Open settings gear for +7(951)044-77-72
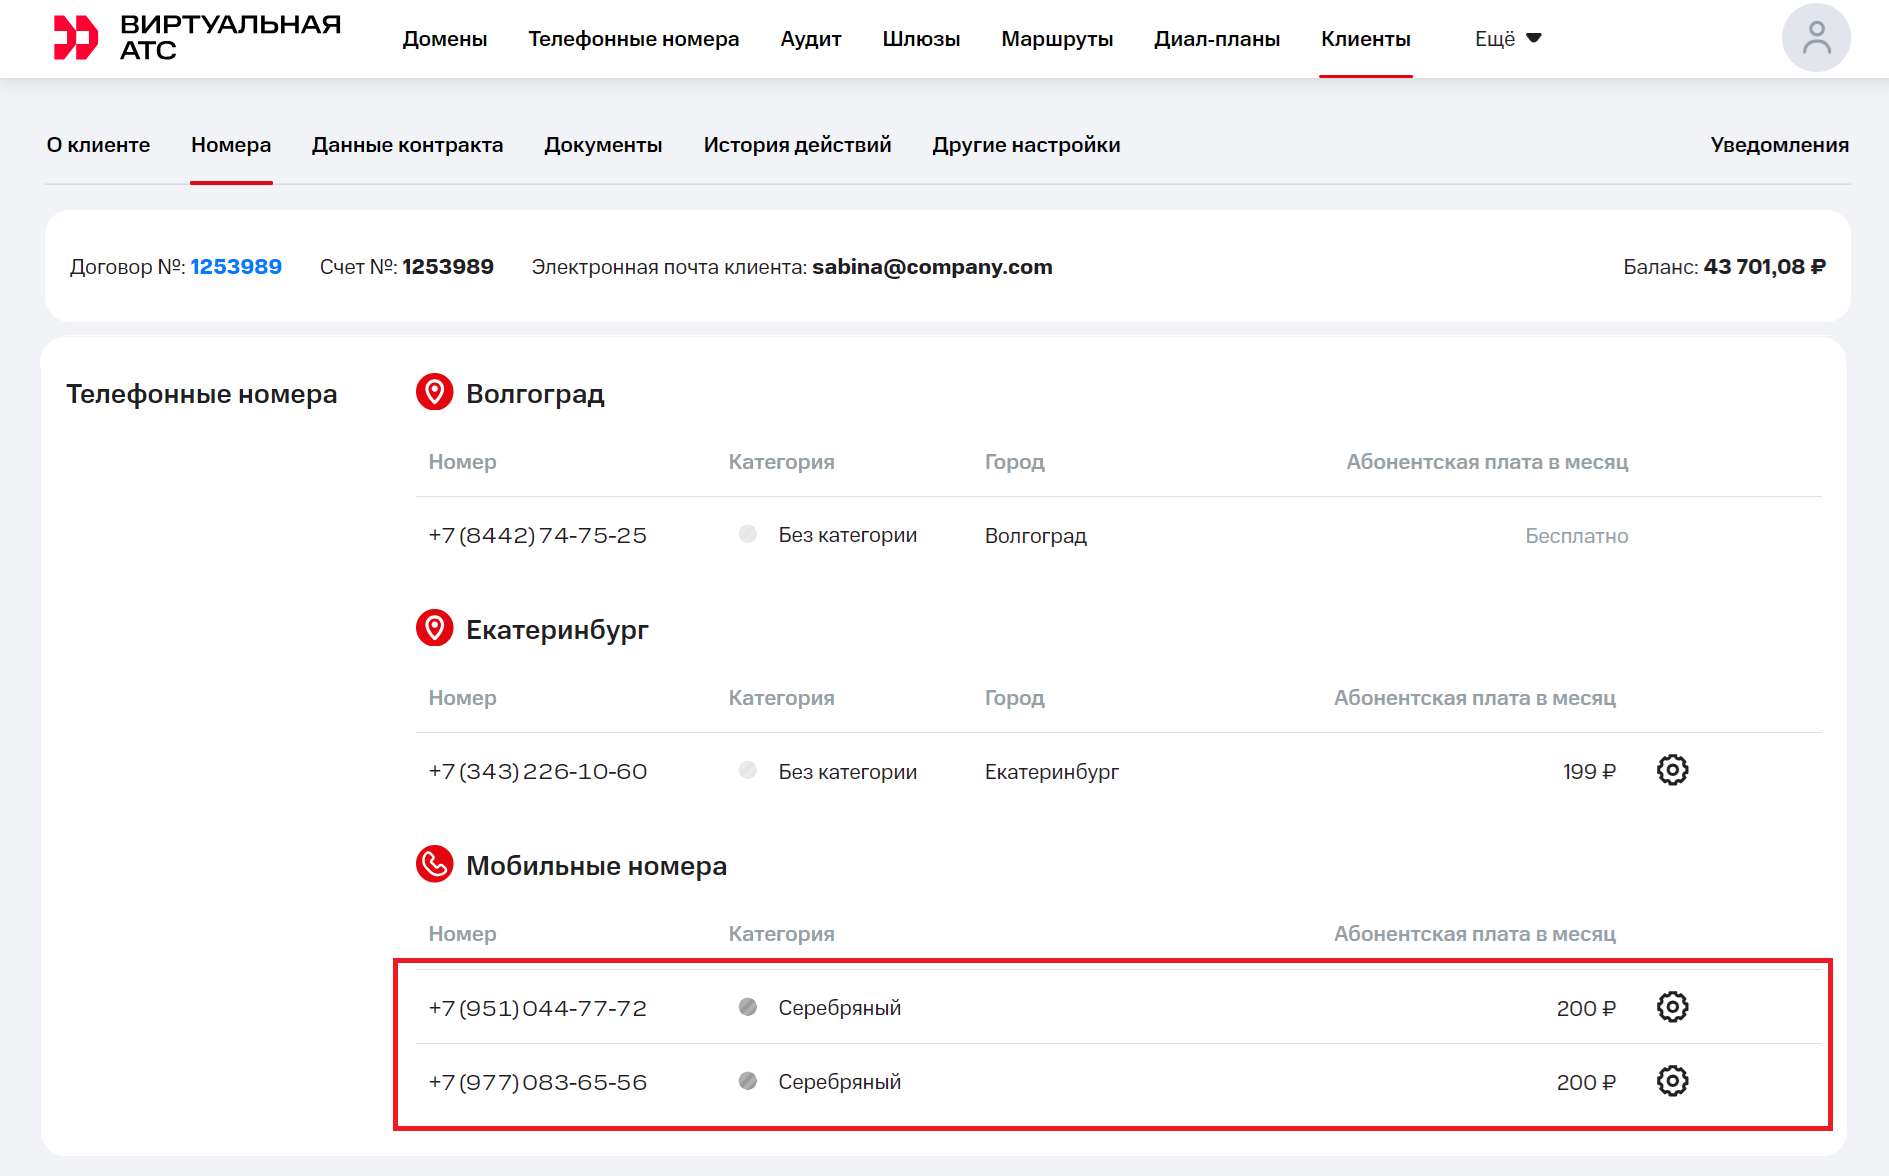1889x1176 pixels. [x=1672, y=1007]
